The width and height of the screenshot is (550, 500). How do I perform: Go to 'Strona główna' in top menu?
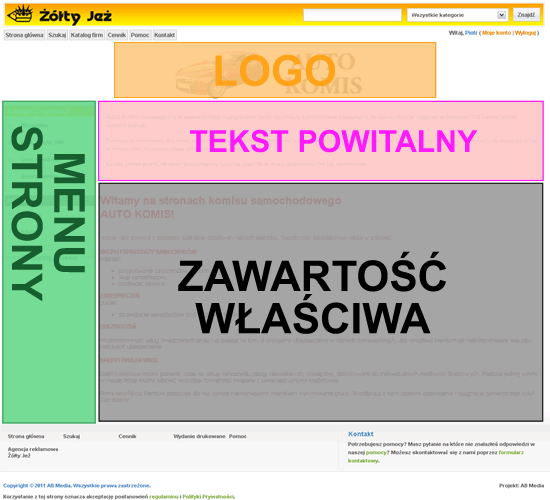[25, 35]
